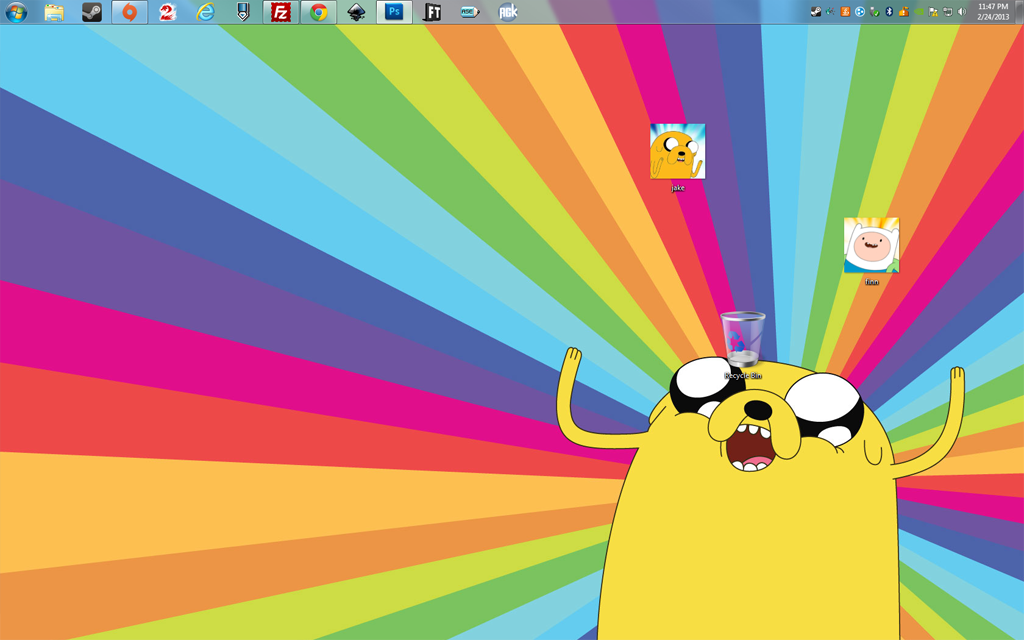The image size is (1024, 640).
Task: Open the NVIDIA tray icon
Action: 919,11
